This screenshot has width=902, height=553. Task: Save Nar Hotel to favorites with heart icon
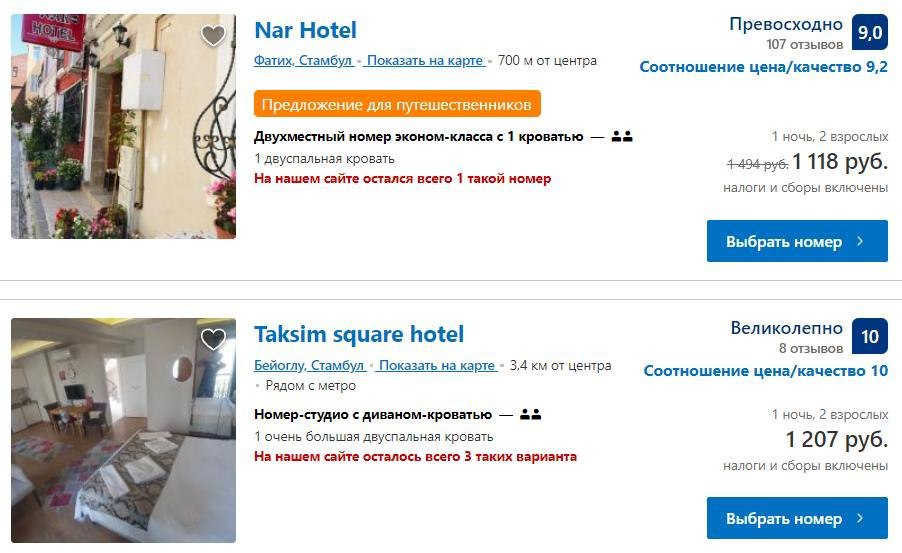click(213, 36)
